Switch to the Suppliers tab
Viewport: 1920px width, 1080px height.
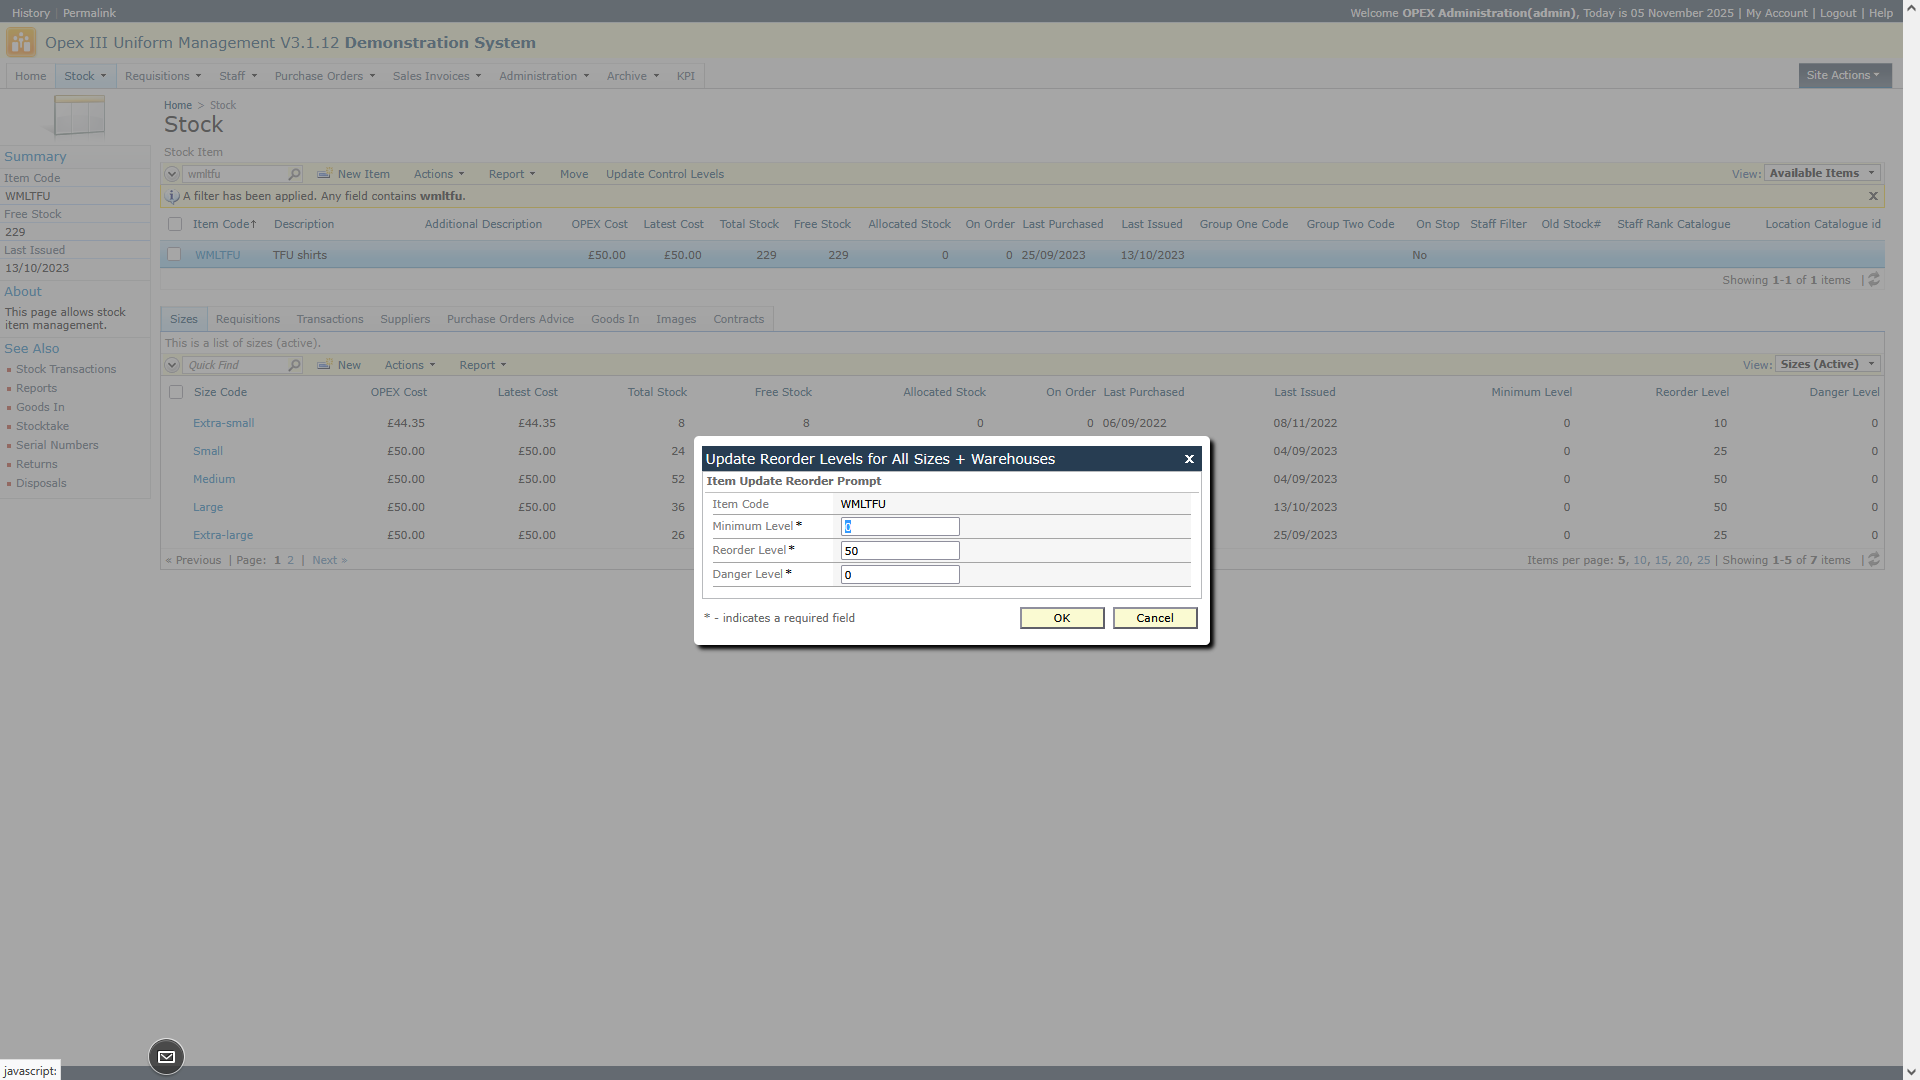(x=405, y=319)
